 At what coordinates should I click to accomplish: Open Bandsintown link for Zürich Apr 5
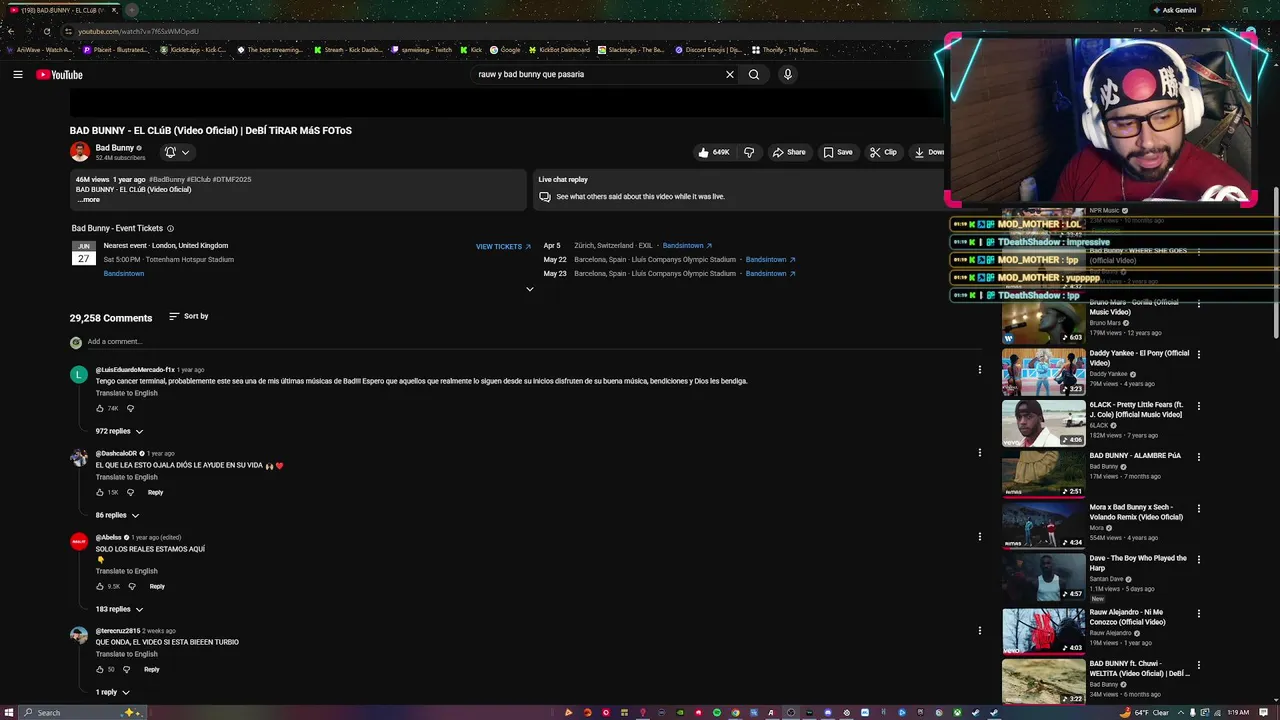(687, 245)
